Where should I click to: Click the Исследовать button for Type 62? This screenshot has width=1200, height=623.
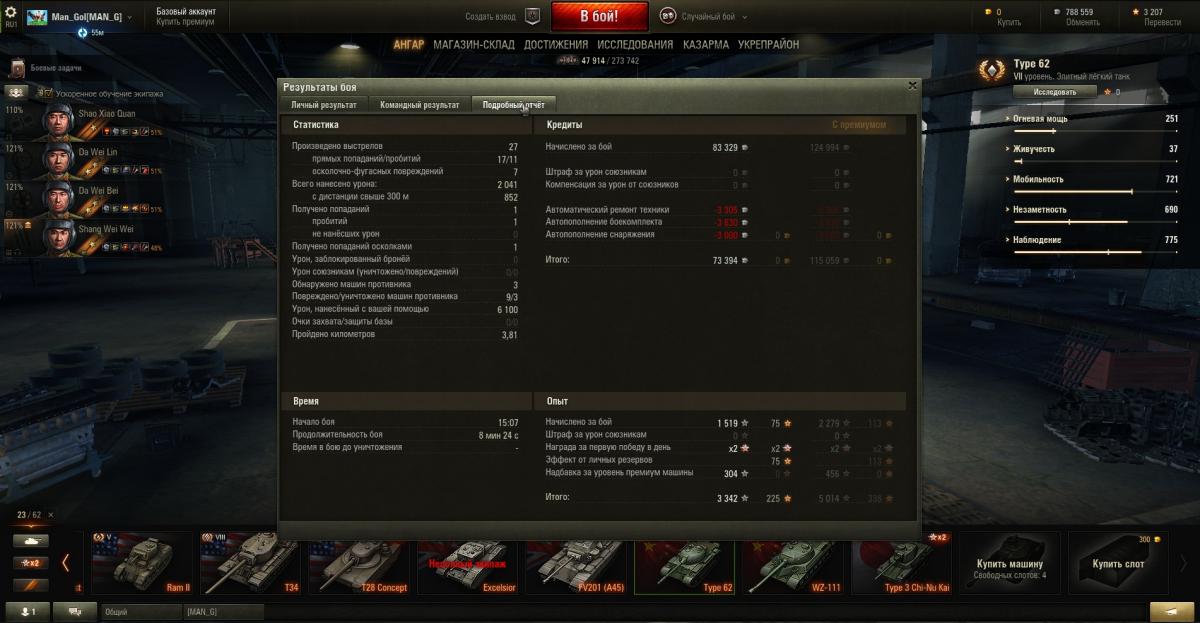1055,91
